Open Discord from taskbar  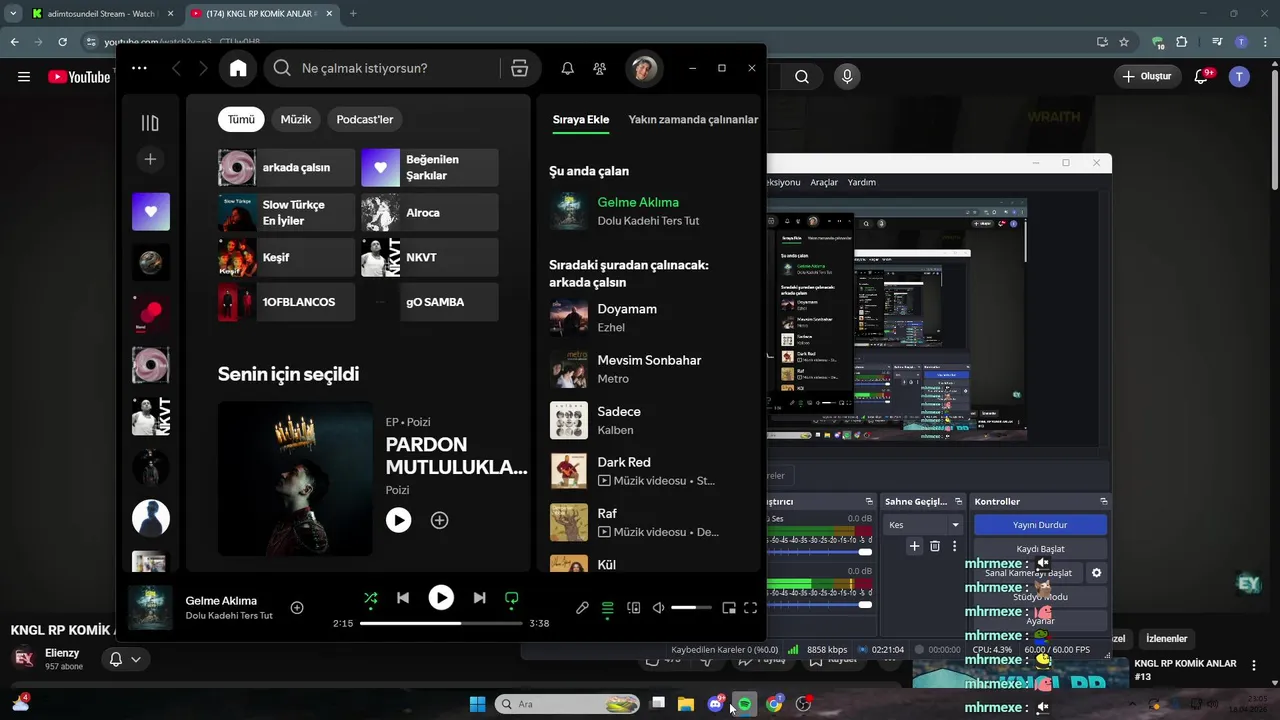pyautogui.click(x=715, y=704)
